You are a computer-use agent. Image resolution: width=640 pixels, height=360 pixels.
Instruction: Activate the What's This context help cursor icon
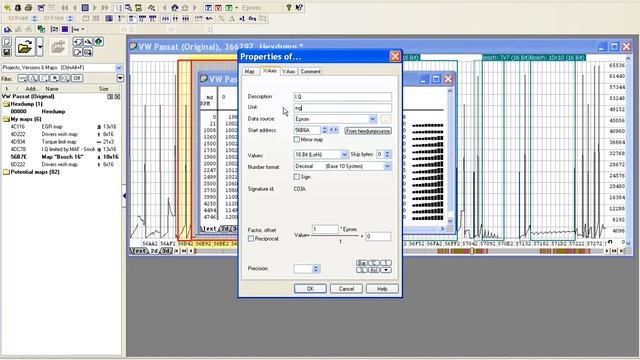click(299, 8)
